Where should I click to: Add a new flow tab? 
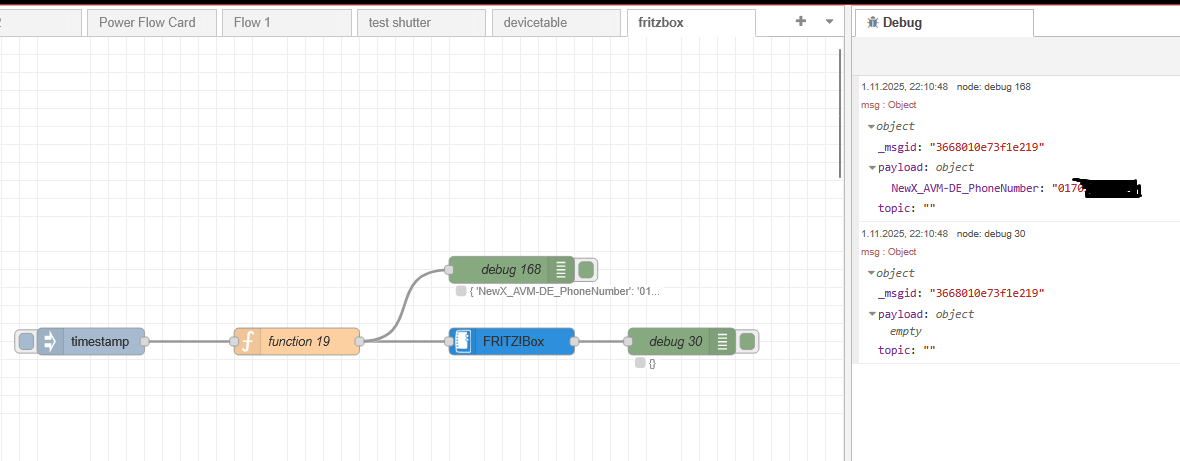801,21
